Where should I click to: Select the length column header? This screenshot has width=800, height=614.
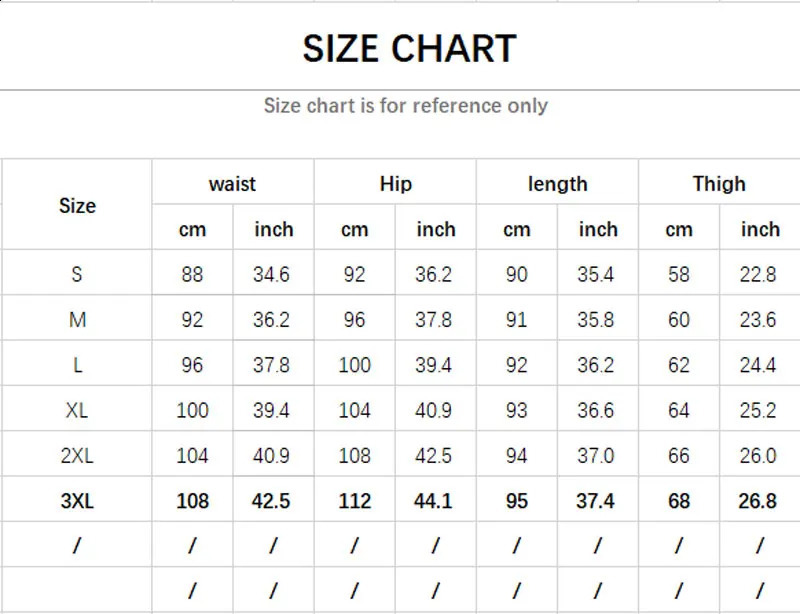coord(557,184)
